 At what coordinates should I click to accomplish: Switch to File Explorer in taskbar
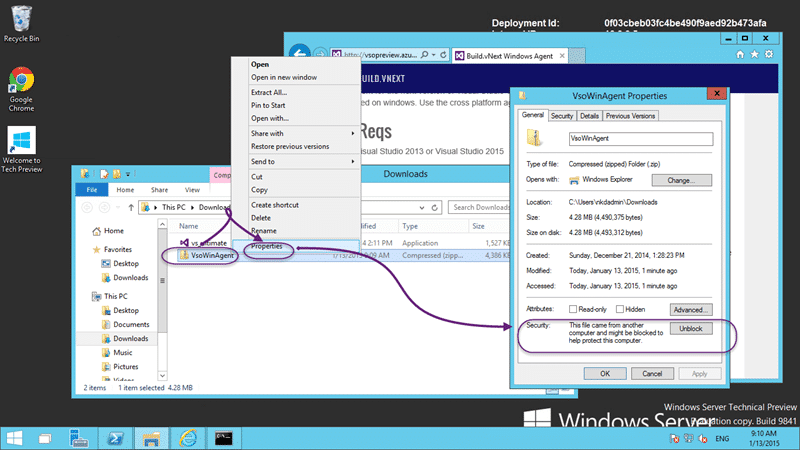[151, 438]
